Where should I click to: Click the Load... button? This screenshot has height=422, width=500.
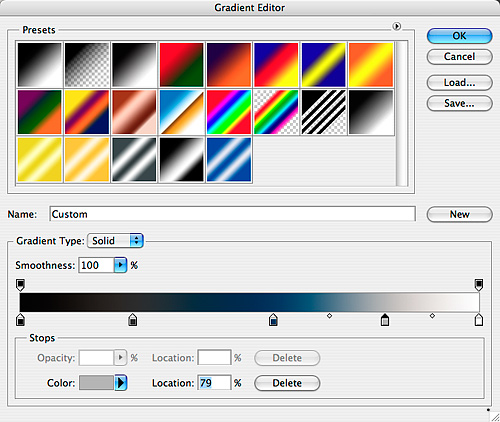(459, 83)
